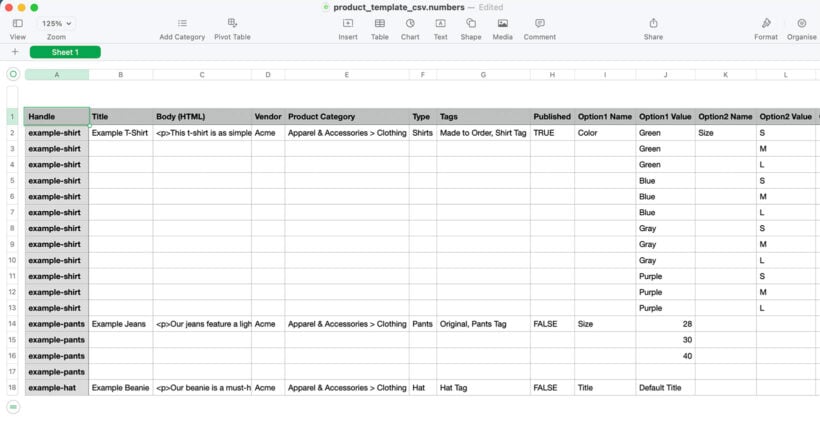Add a new sheet with plus button
Screen dimensions: 820x426
15,52
